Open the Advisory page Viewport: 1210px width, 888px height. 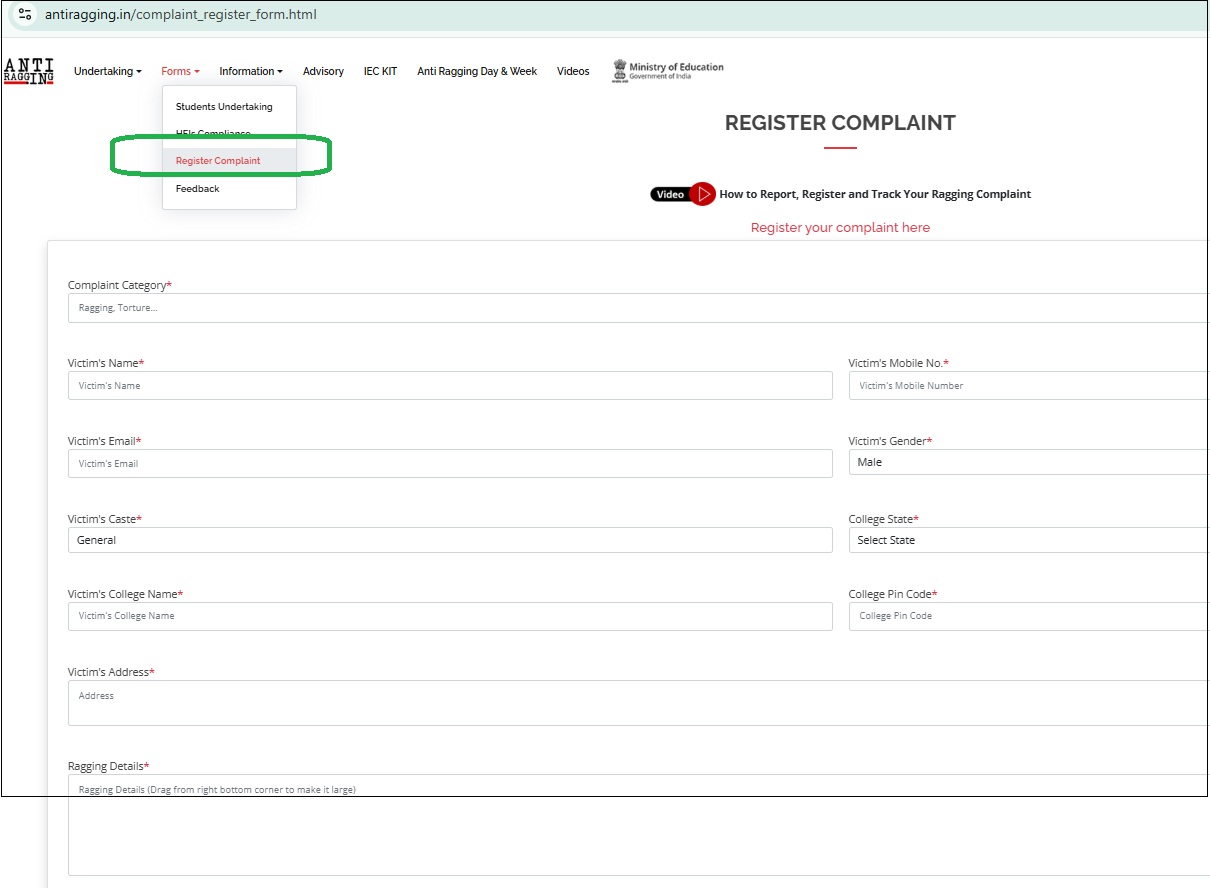323,71
